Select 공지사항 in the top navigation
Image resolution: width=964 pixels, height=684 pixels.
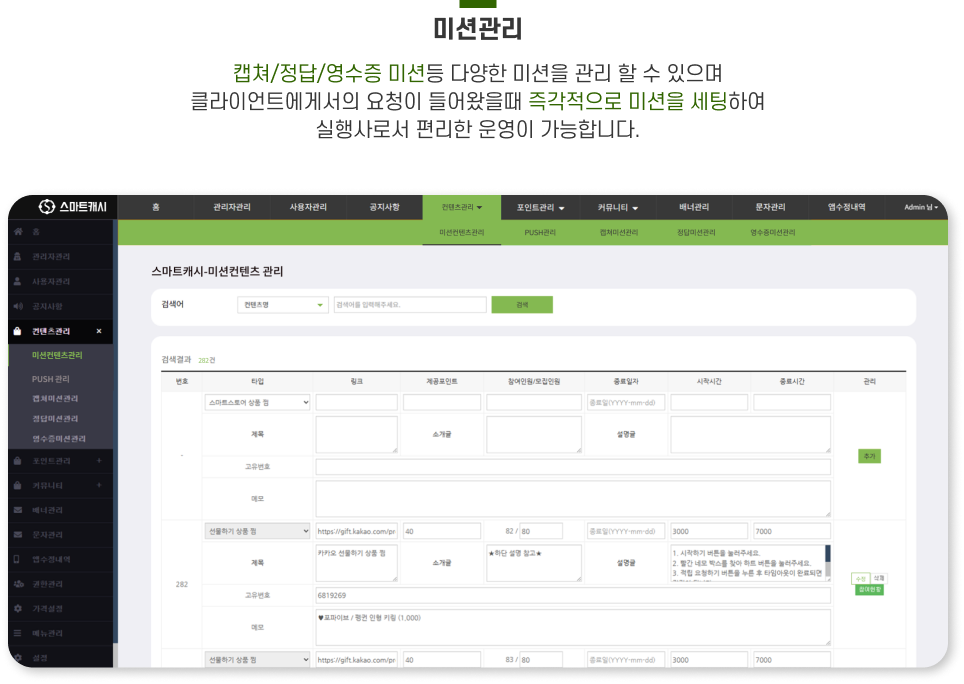384,207
